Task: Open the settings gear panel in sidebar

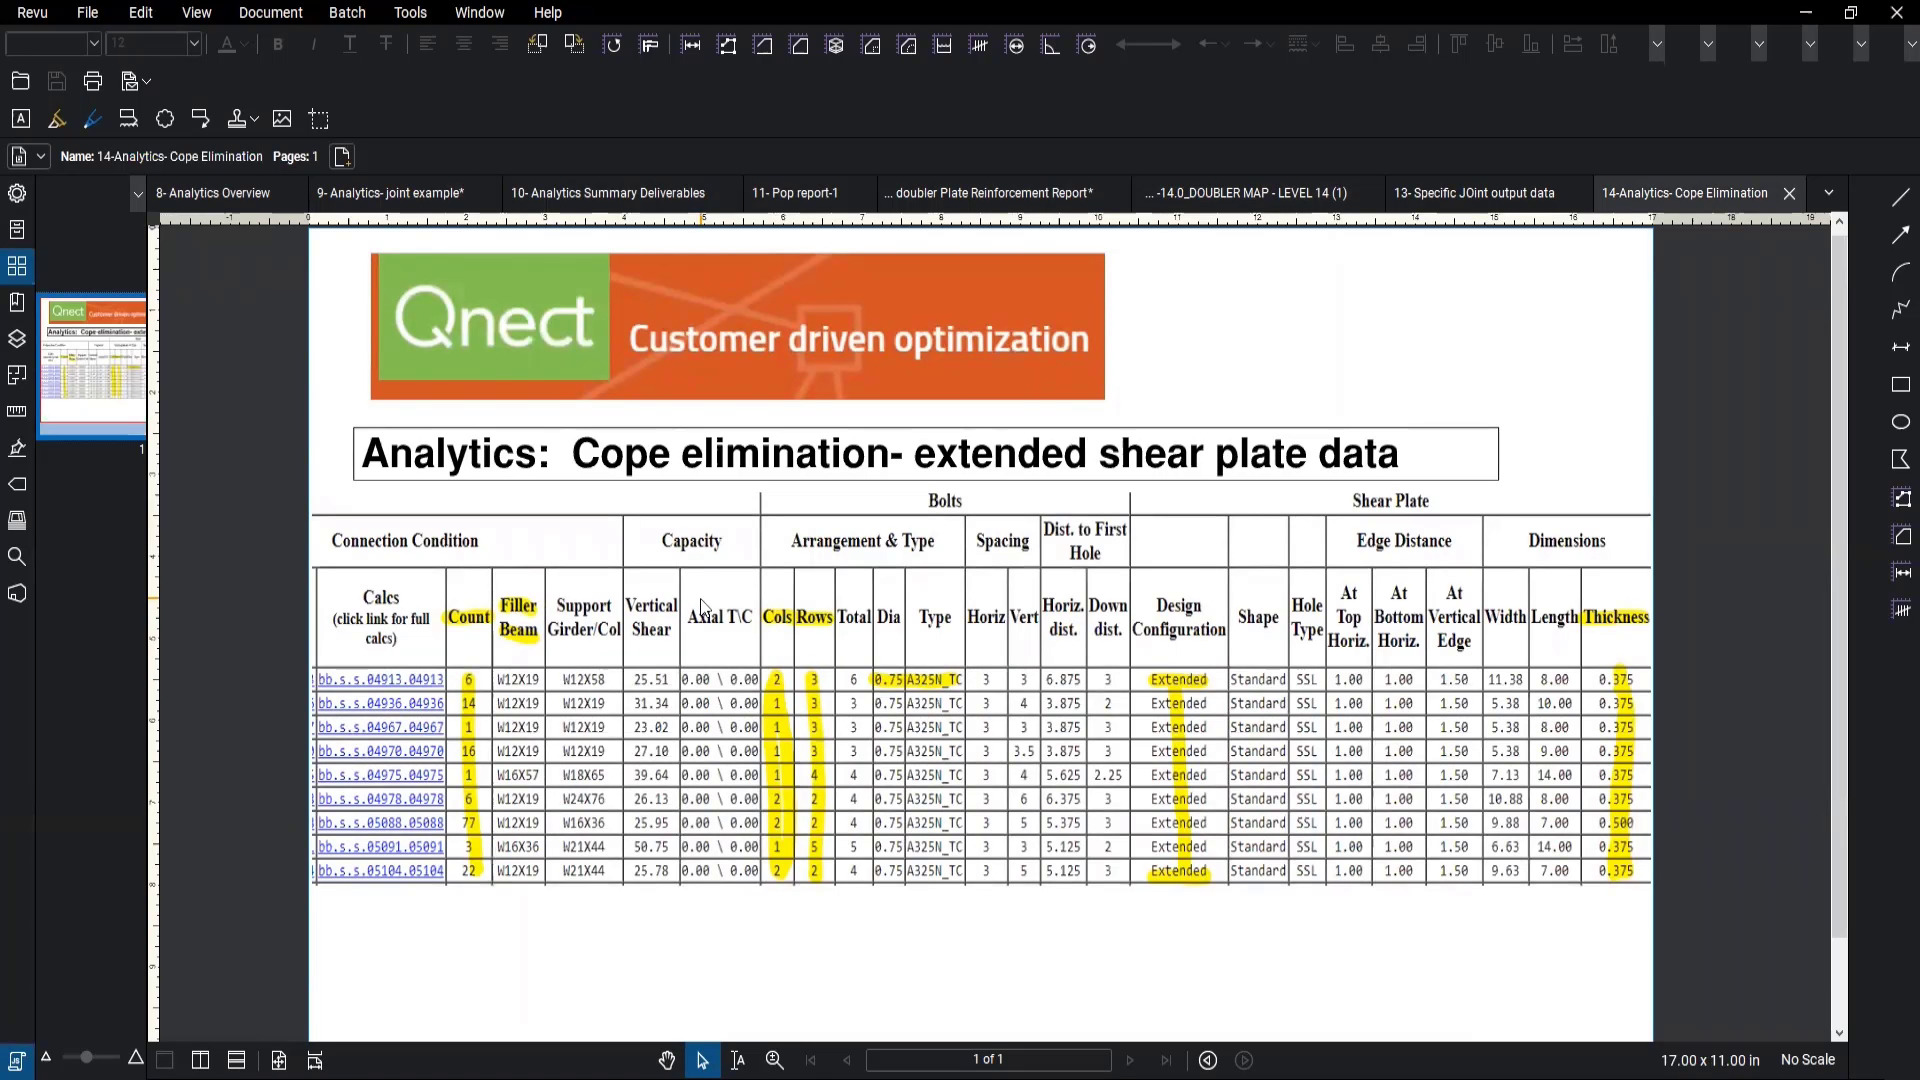Action: pyautogui.click(x=17, y=193)
